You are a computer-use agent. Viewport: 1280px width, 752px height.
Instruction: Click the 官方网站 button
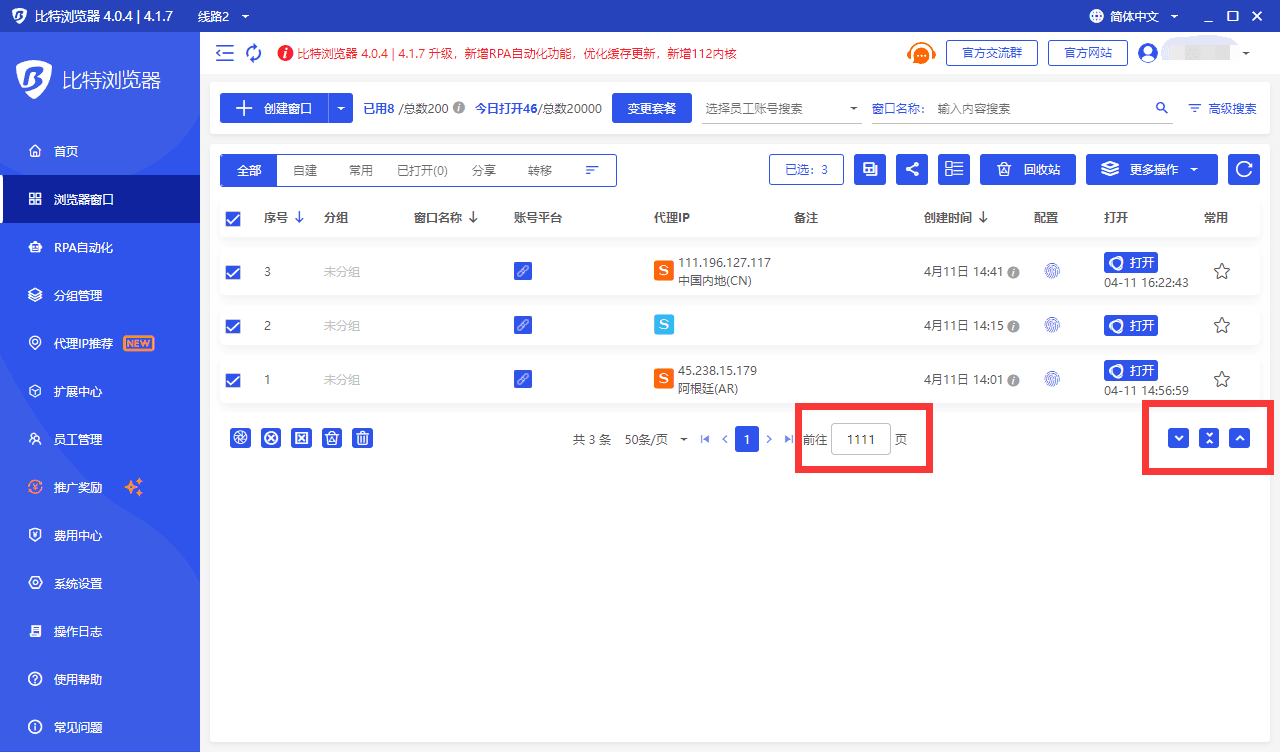click(1088, 53)
